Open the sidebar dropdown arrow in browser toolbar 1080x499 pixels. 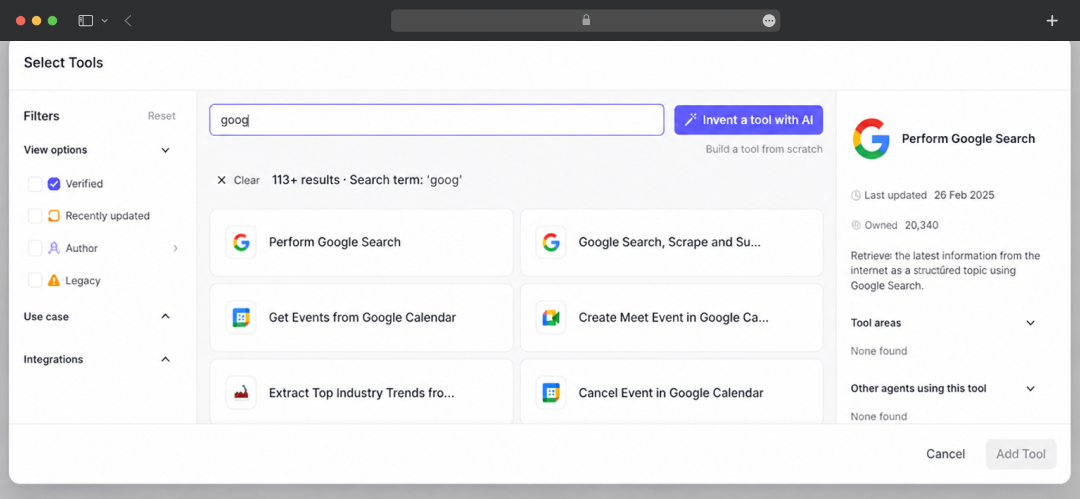click(105, 21)
